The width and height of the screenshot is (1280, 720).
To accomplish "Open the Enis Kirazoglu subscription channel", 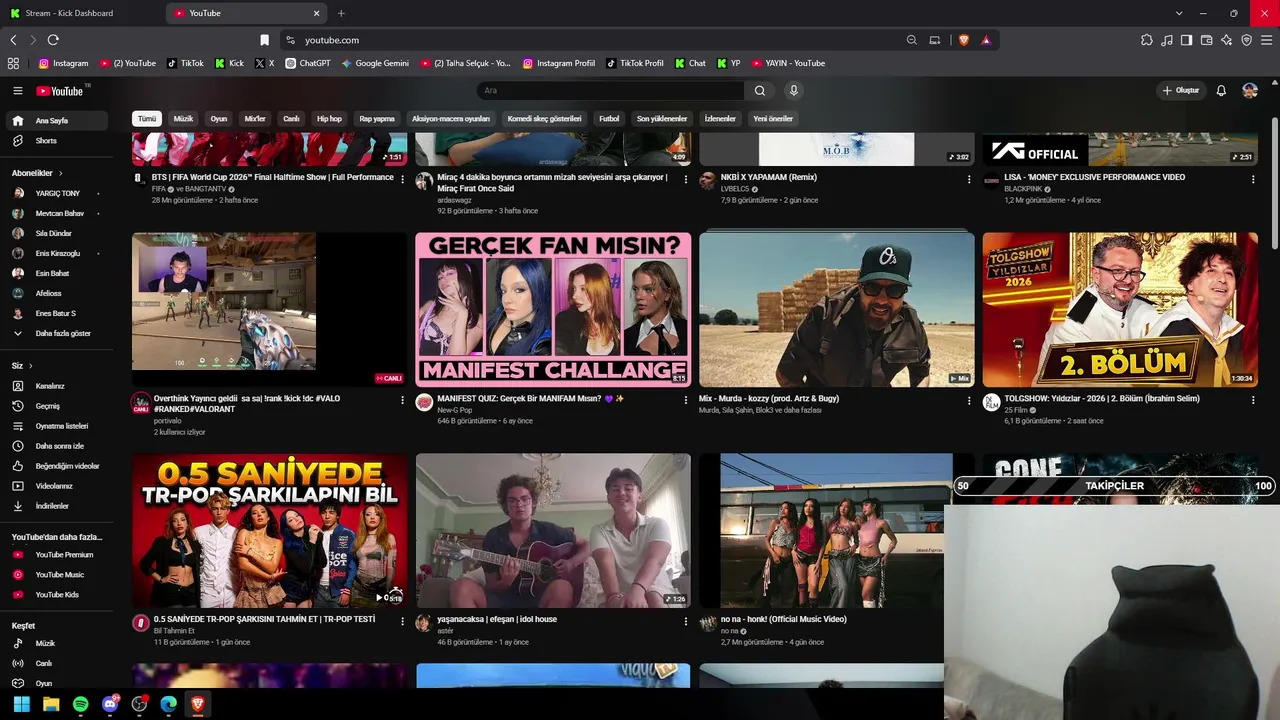I will (x=56, y=253).
